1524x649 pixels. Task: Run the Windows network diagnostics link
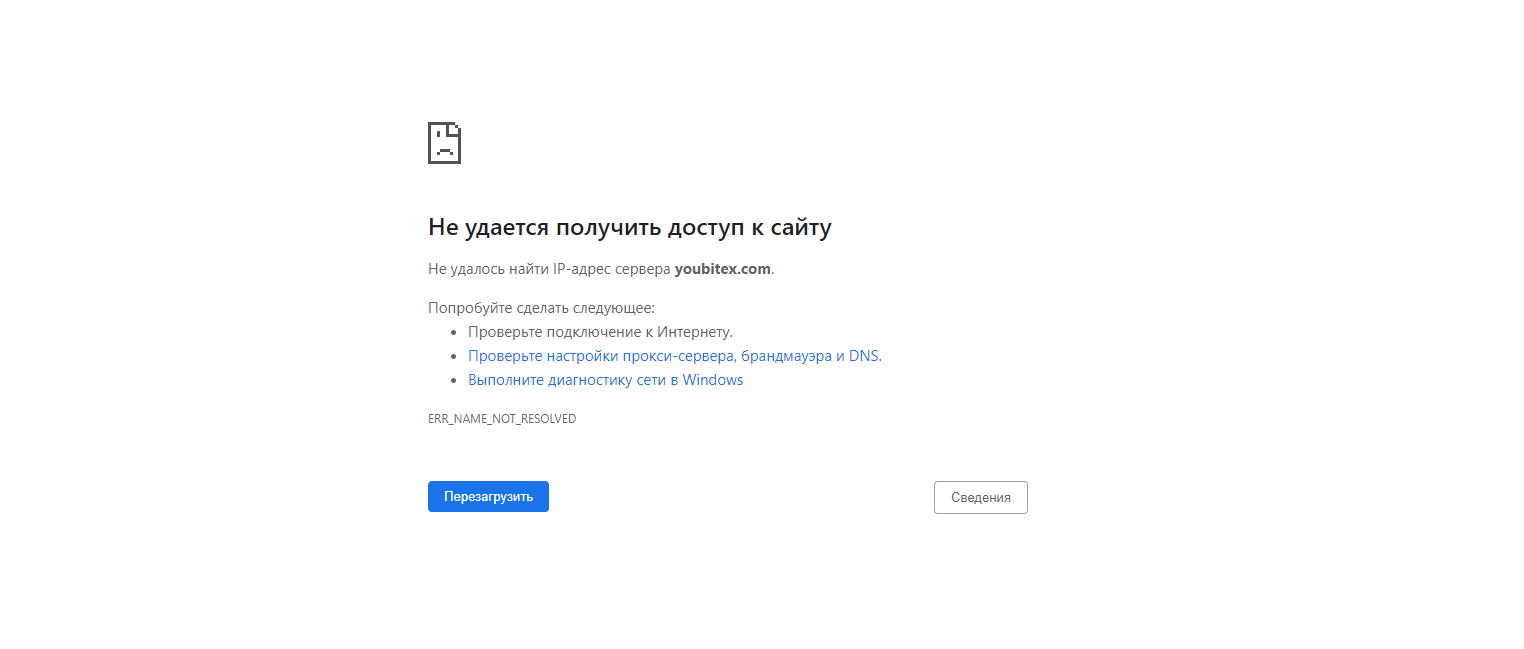tap(605, 380)
